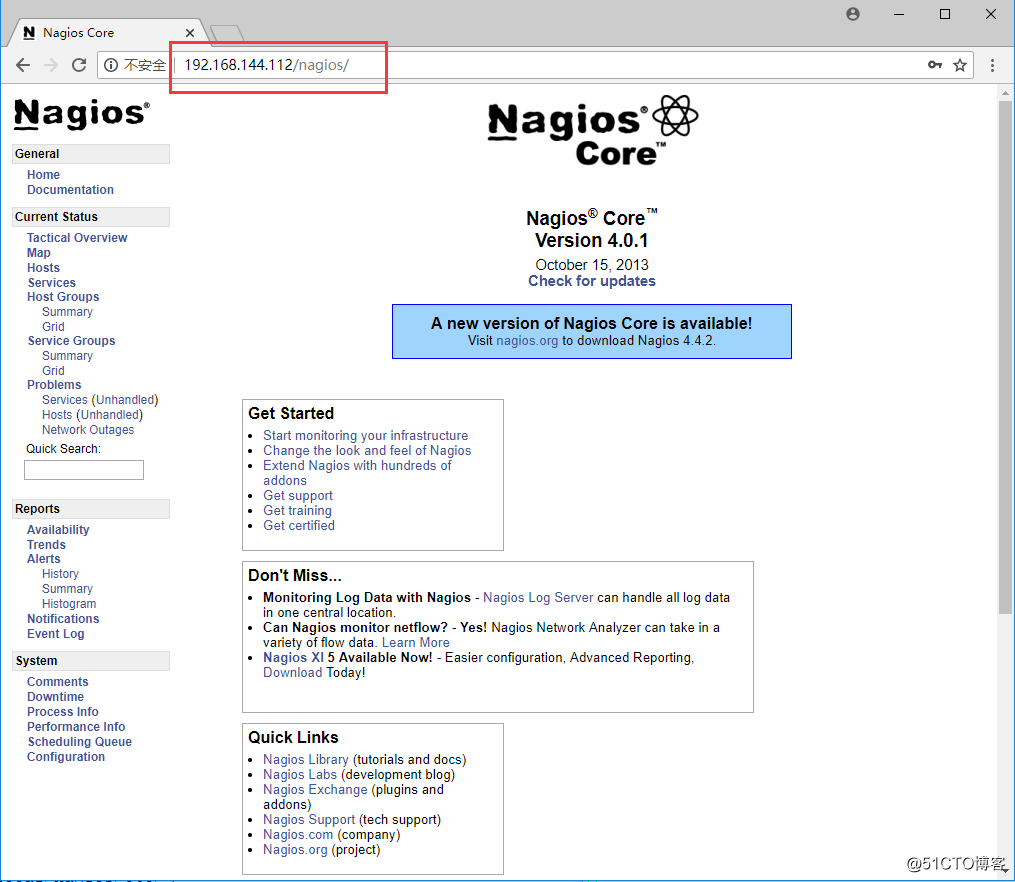Reload the page with the refresh icon
The image size is (1015, 882).
[x=79, y=65]
